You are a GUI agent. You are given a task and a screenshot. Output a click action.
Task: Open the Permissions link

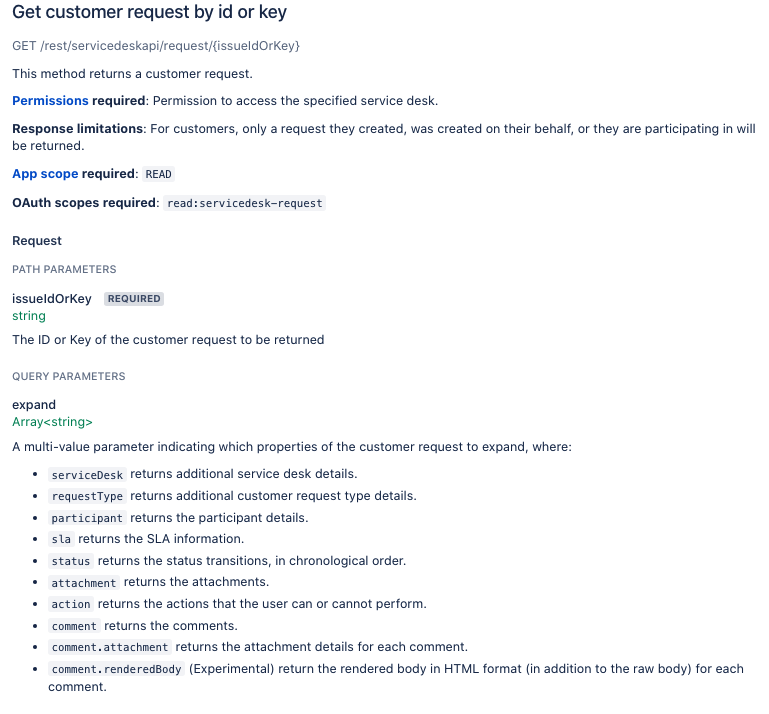coord(50,101)
